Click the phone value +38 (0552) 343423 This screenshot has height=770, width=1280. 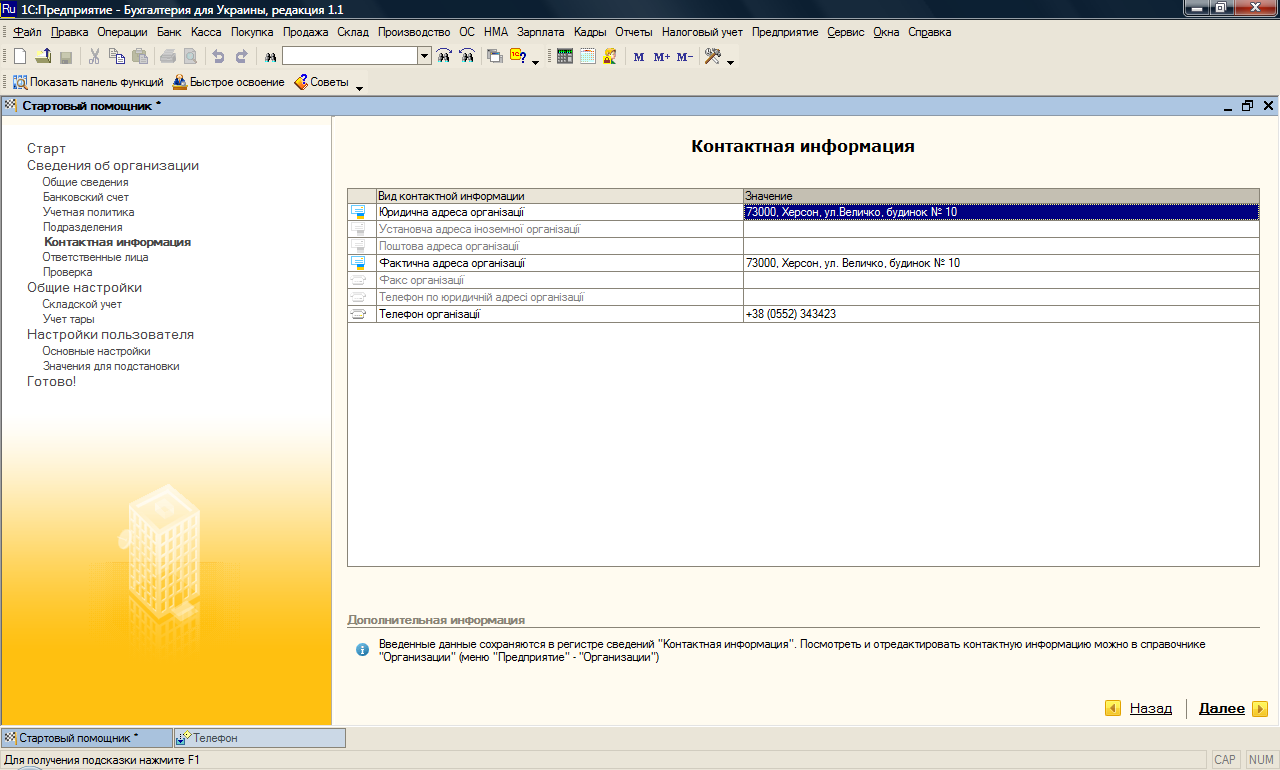pyautogui.click(x=791, y=314)
